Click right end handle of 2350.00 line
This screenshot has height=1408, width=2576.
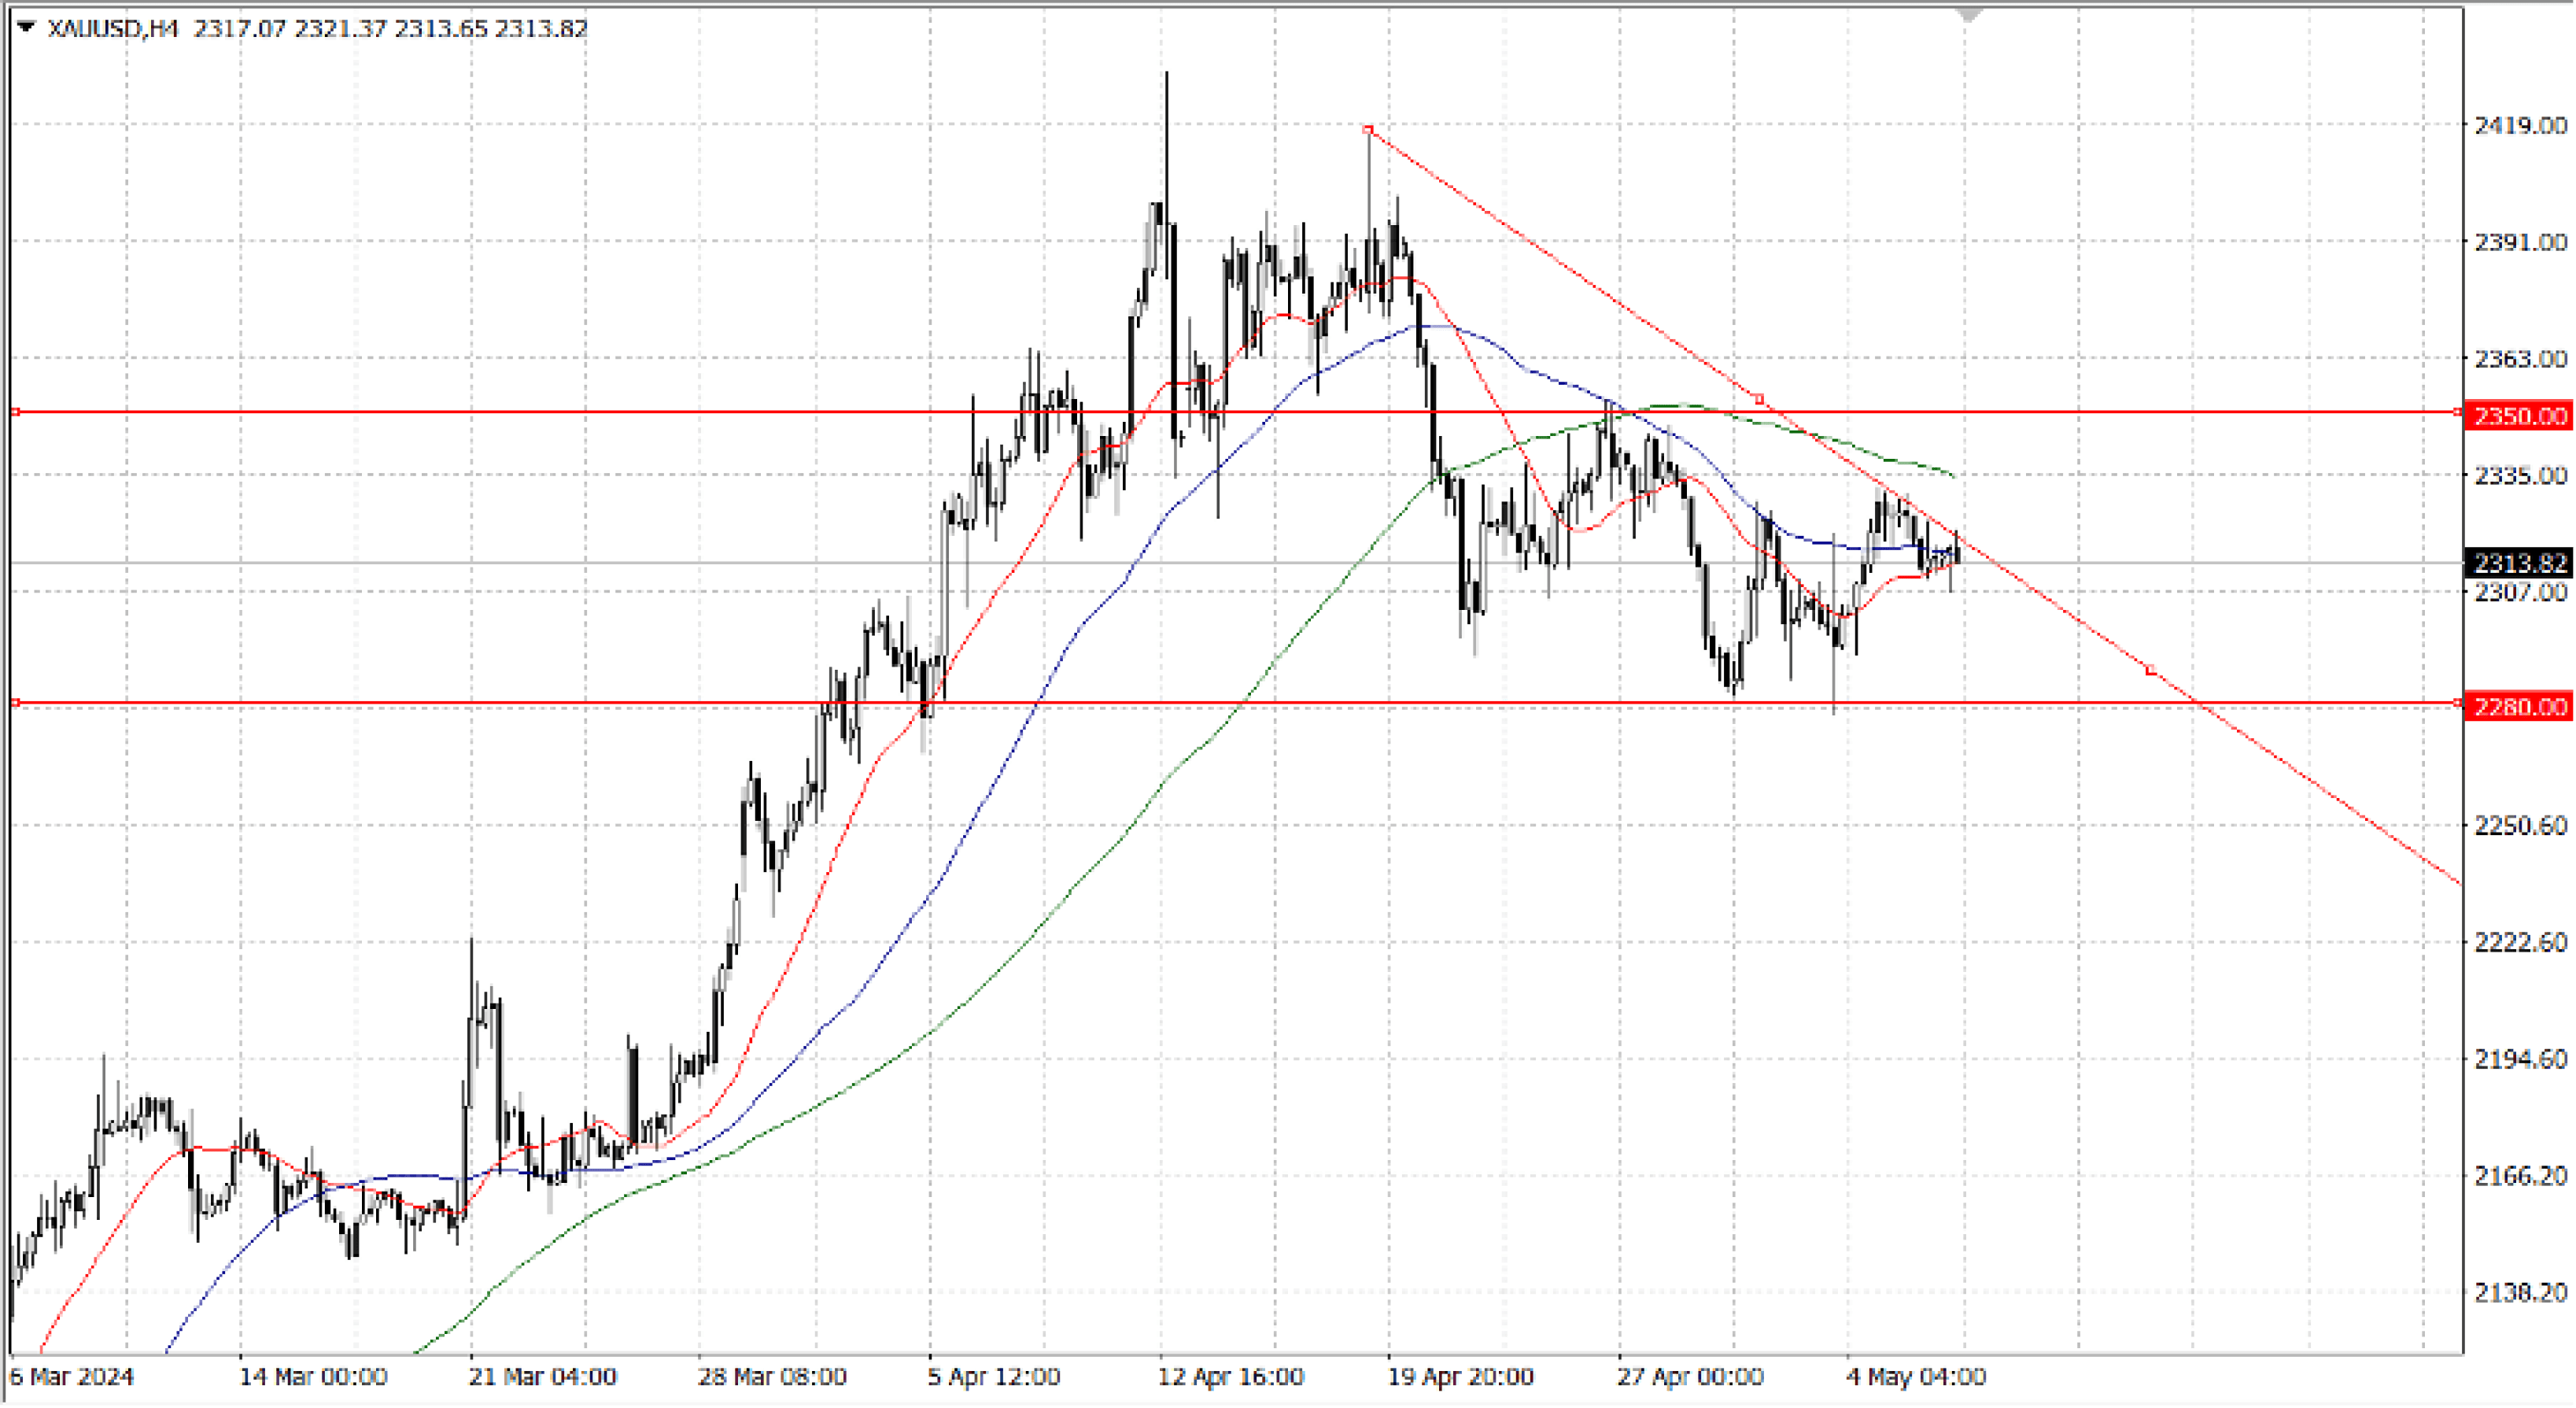(x=2458, y=412)
